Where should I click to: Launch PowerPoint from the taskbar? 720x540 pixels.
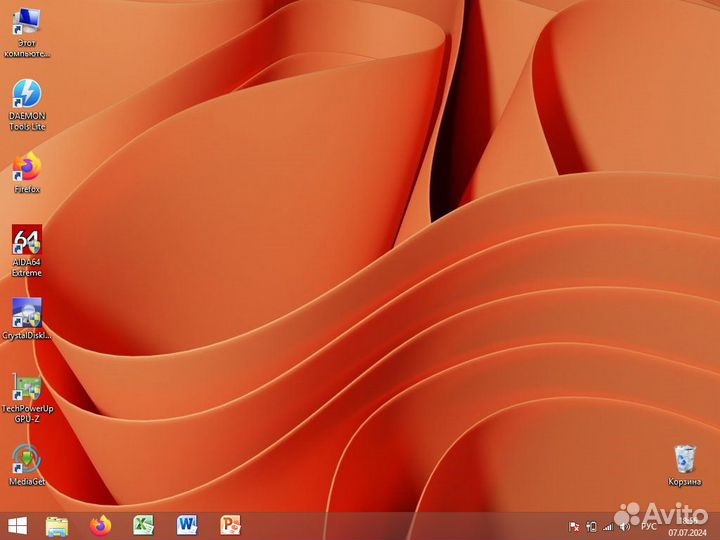point(231,525)
